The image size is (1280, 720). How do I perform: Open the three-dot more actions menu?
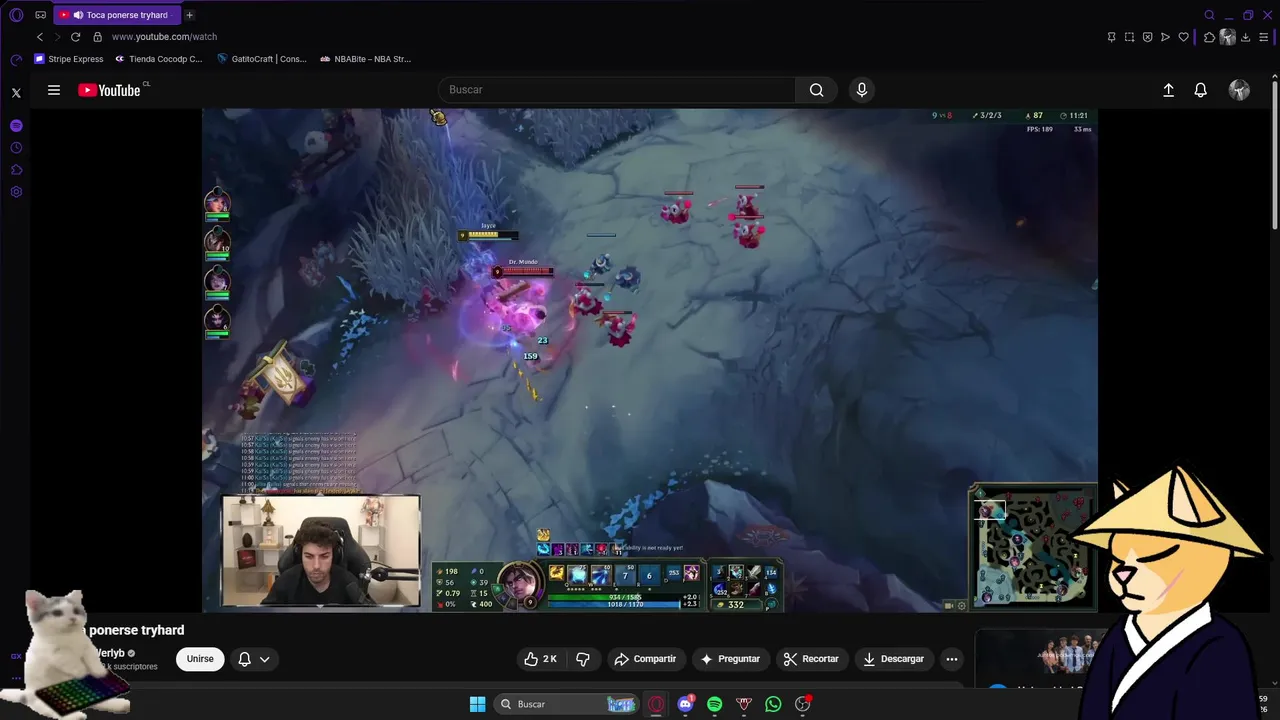point(952,659)
